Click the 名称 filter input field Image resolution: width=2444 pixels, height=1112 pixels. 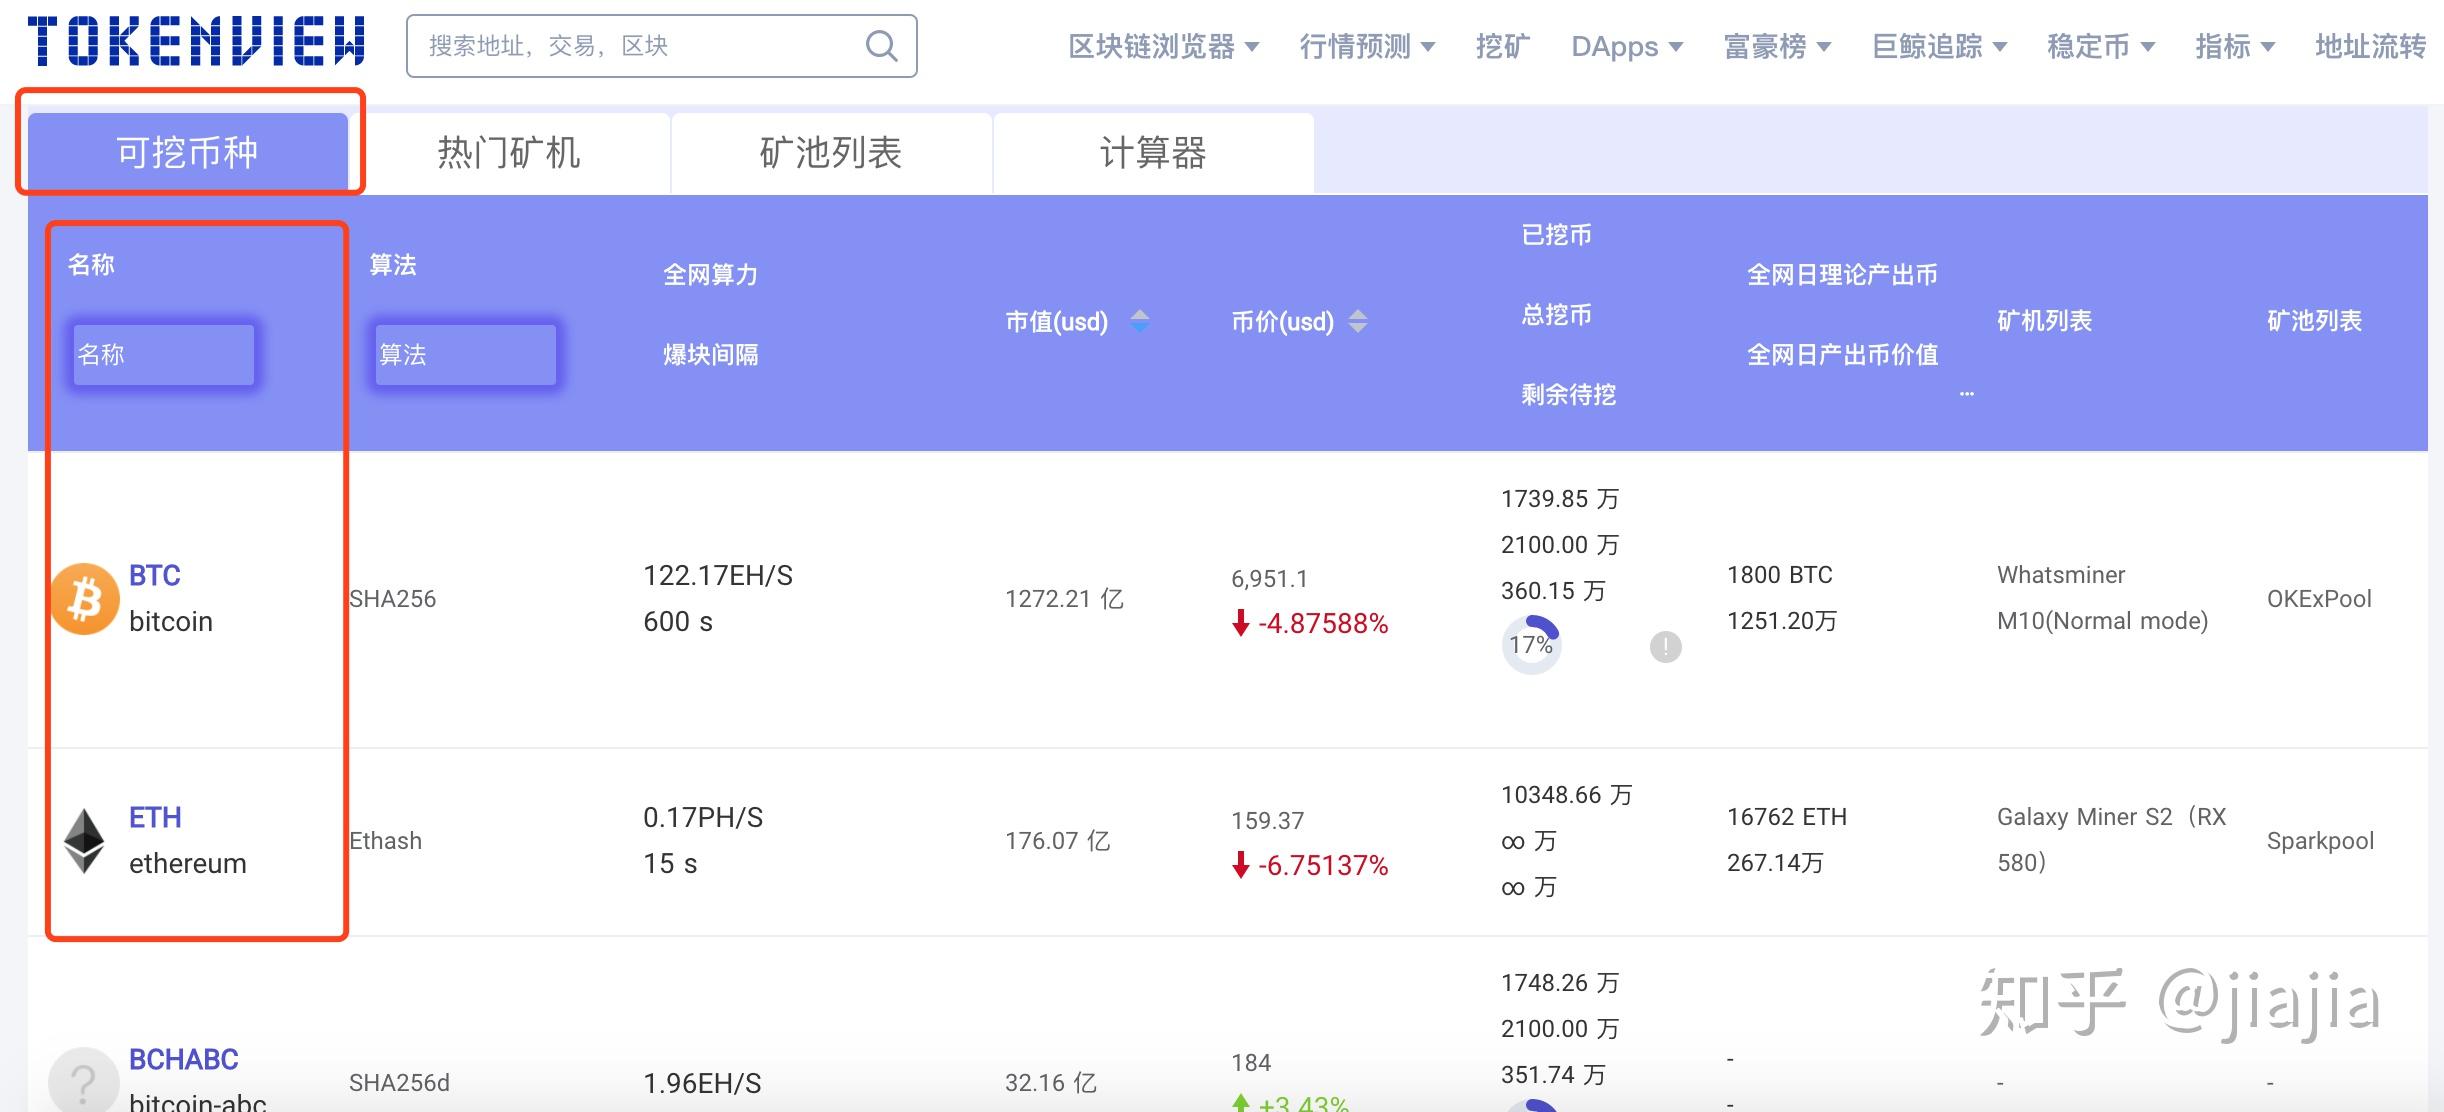click(x=163, y=354)
